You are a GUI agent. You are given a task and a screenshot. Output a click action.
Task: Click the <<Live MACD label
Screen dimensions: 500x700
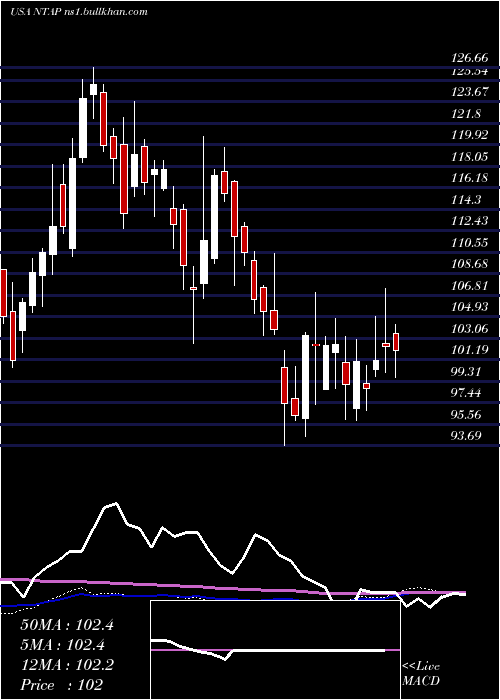(421, 674)
